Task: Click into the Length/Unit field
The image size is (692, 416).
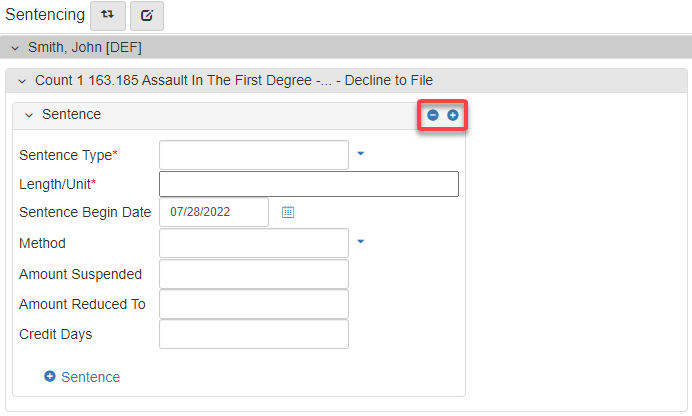Action: 308,184
